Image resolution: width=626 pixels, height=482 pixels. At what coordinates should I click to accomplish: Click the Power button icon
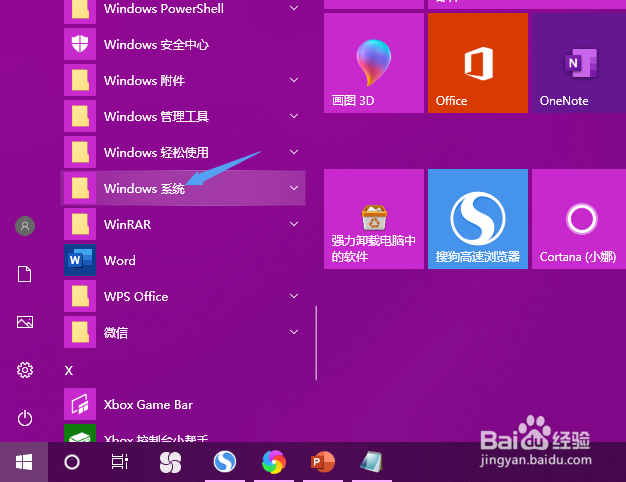(x=25, y=418)
